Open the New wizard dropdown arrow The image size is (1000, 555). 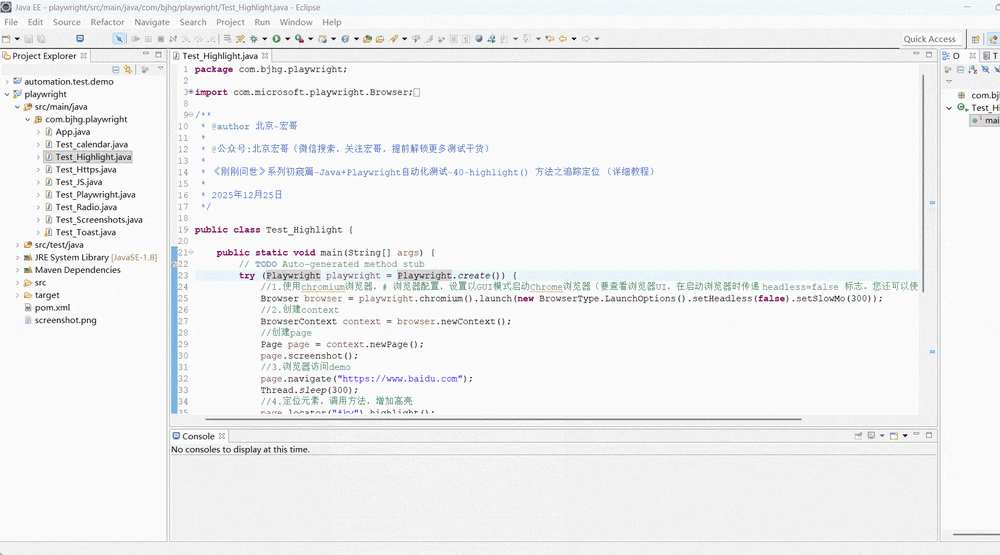17,39
